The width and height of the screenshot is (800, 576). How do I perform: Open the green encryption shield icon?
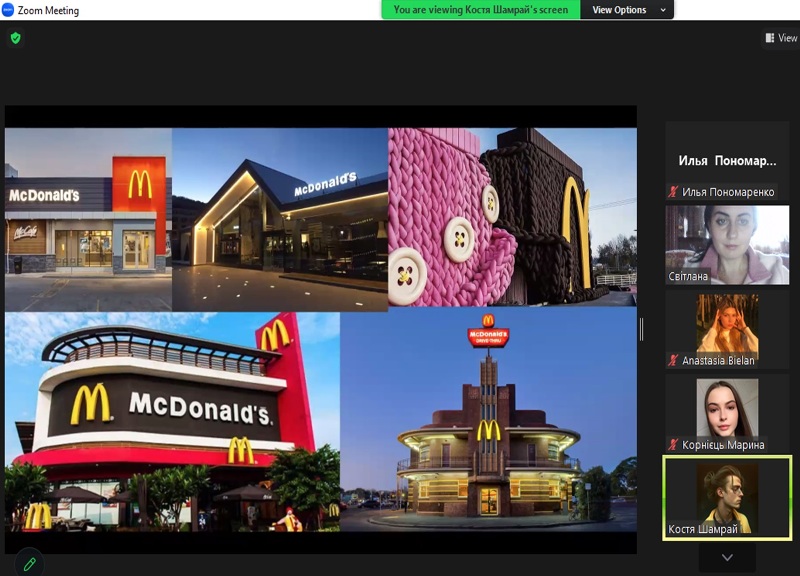[x=16, y=38]
